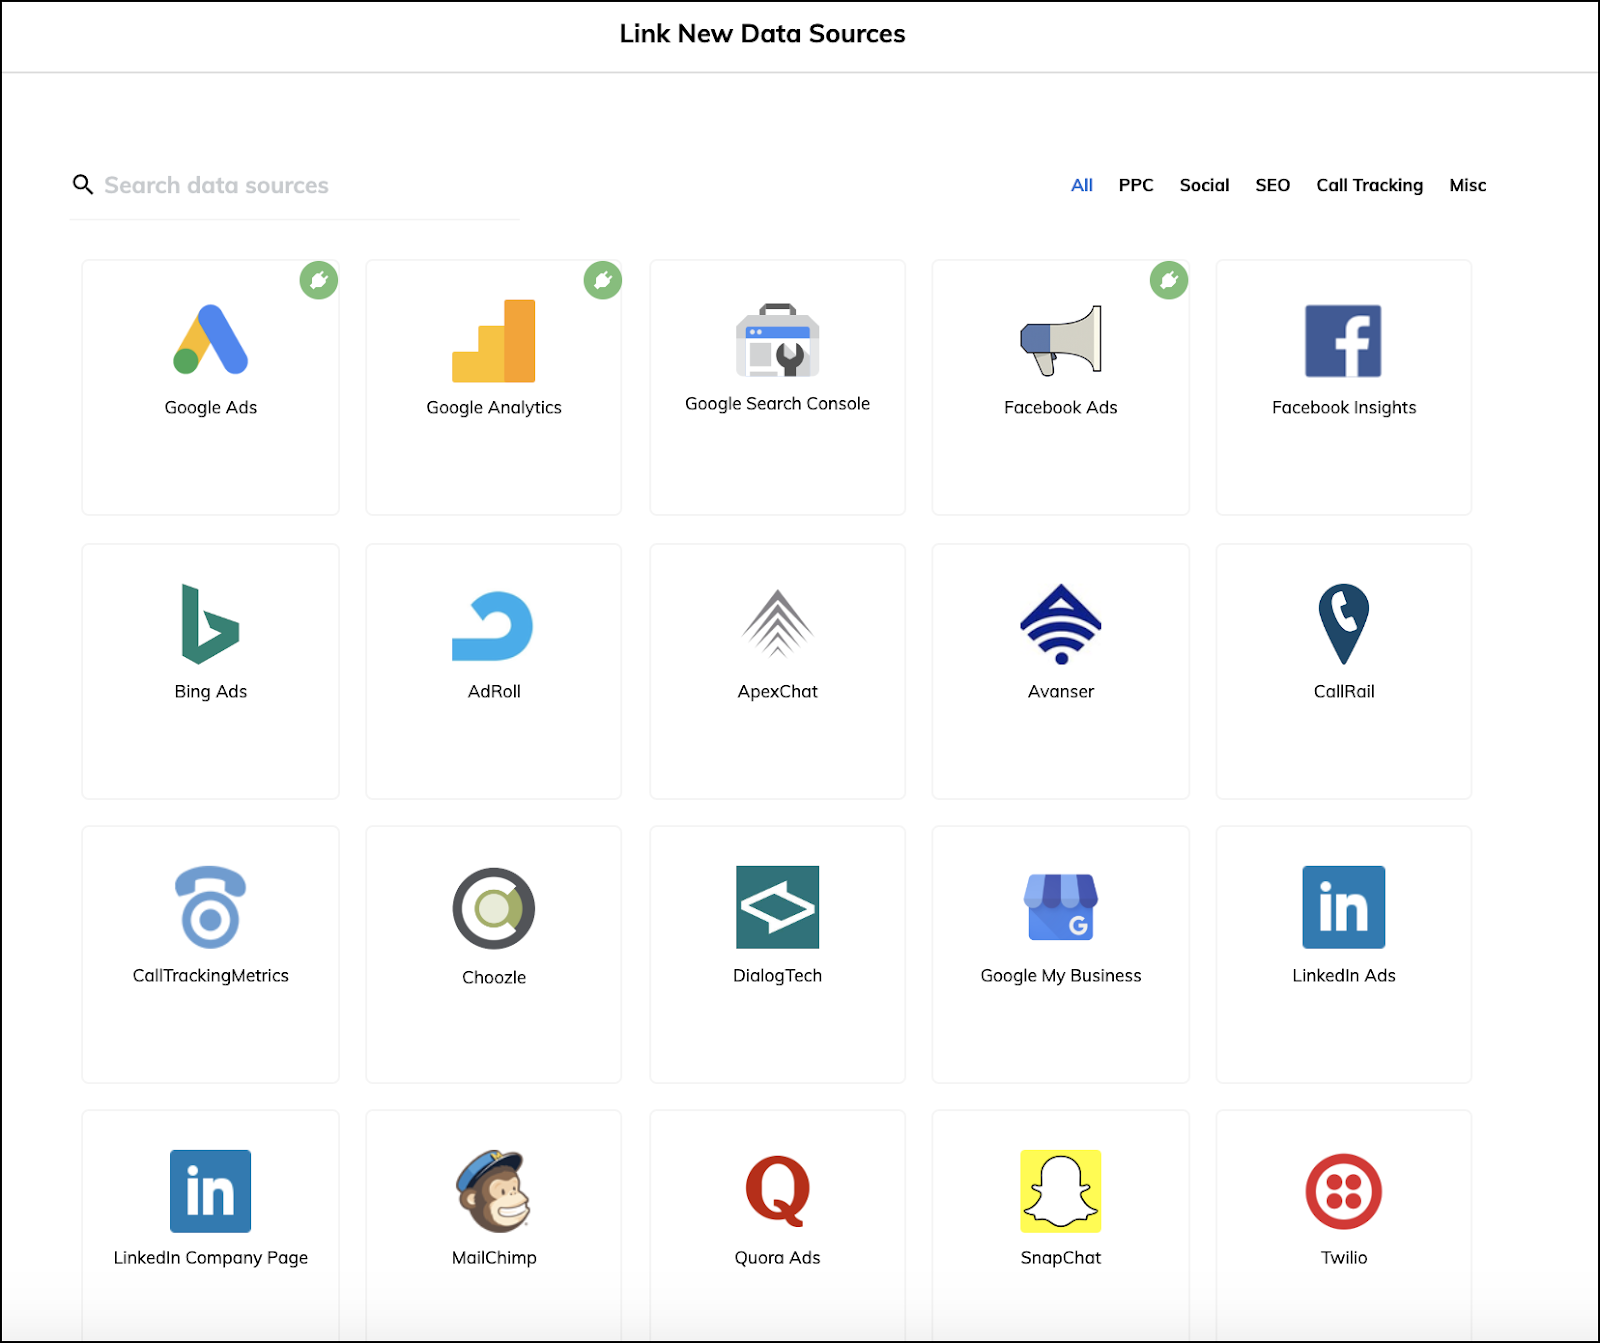Click the AdRoll label text

pyautogui.click(x=494, y=691)
